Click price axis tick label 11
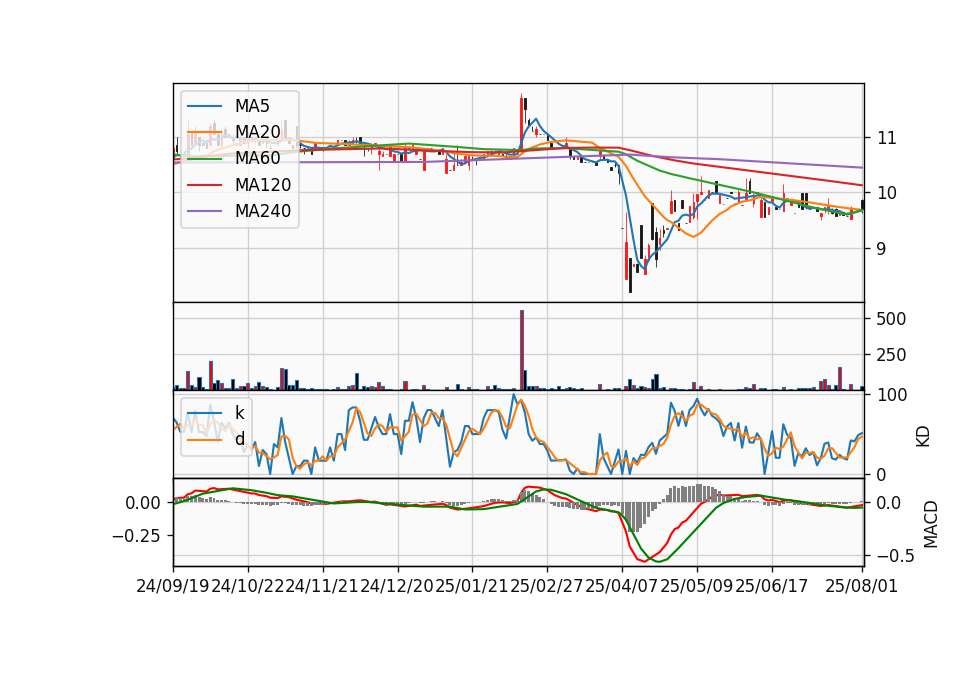Viewport: 960px width, 690px height. (x=887, y=138)
